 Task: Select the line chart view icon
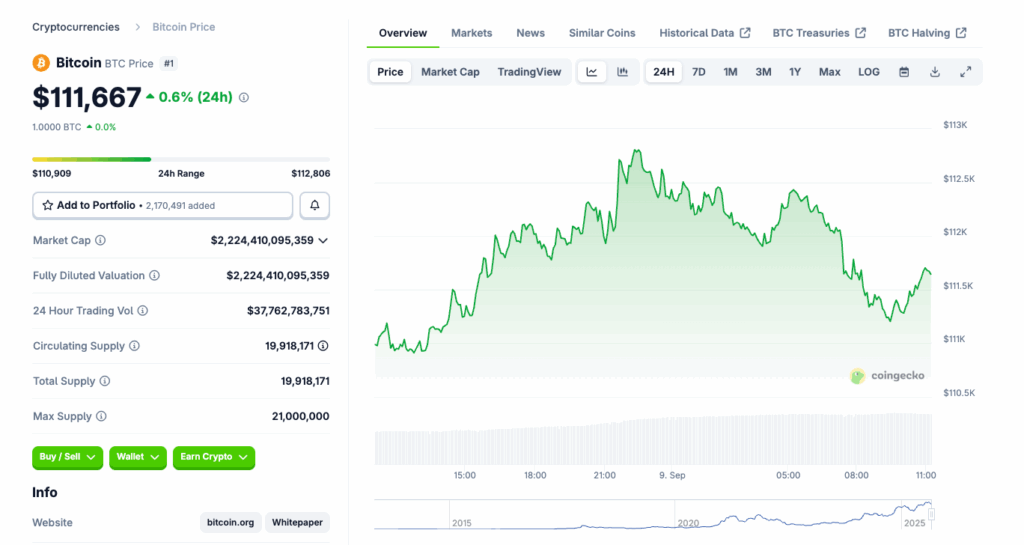592,72
